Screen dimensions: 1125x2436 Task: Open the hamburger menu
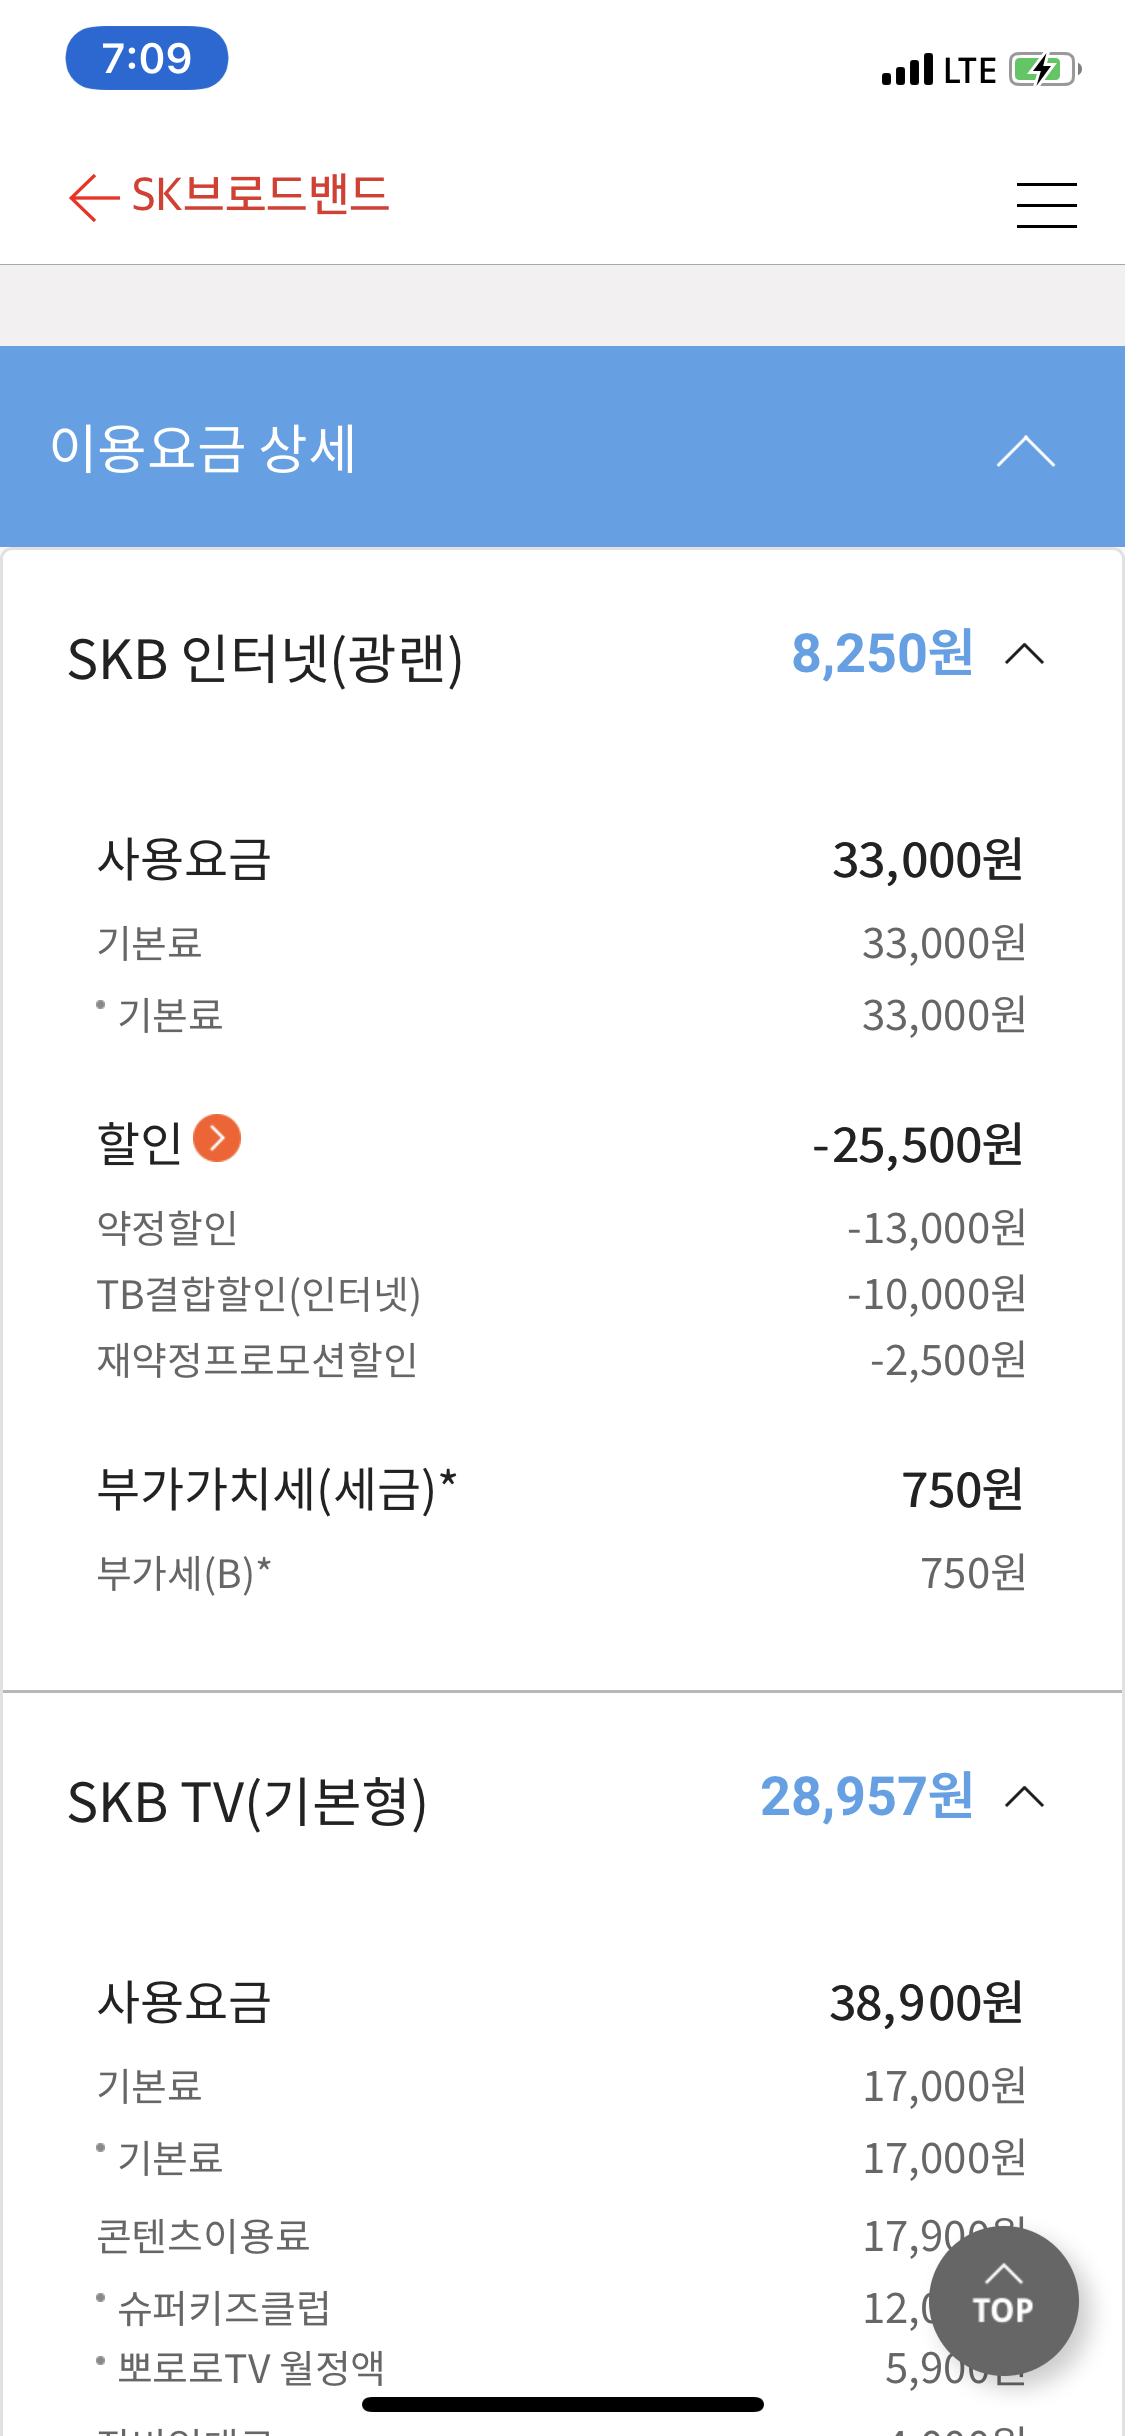[x=1046, y=205]
